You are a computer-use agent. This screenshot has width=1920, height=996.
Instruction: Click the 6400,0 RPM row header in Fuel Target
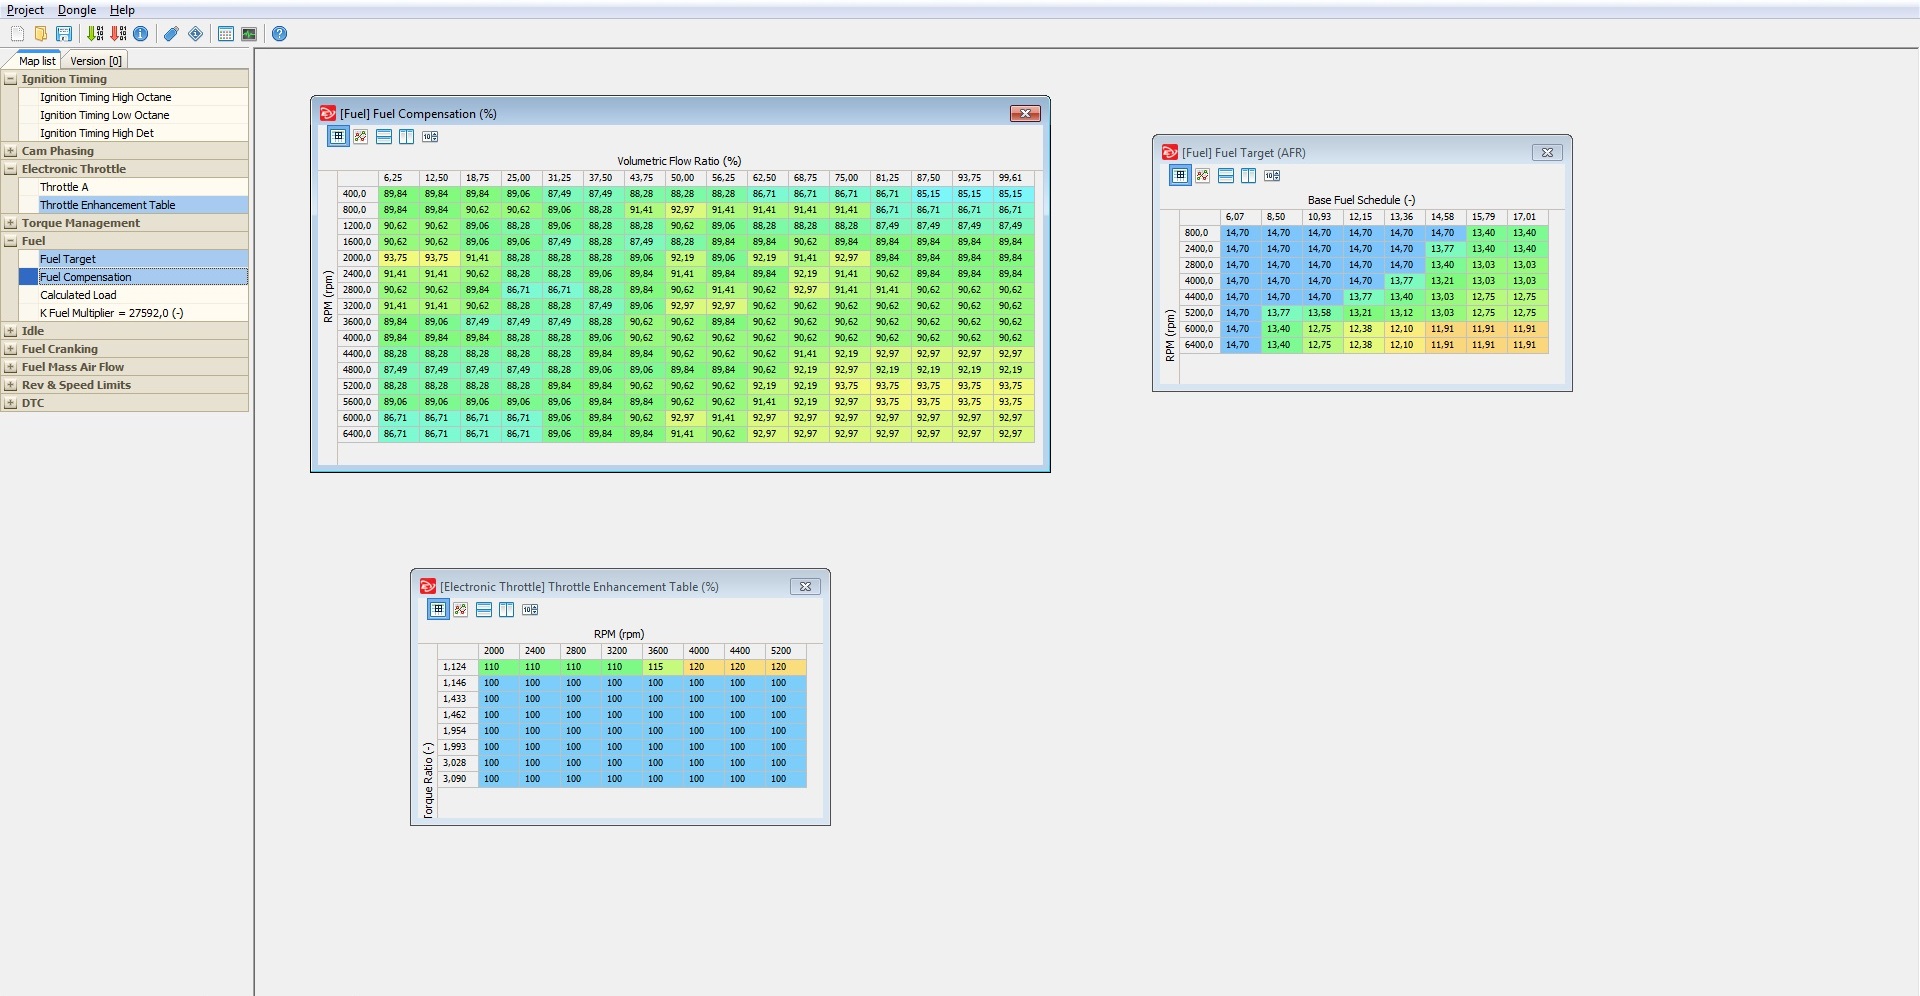point(1199,345)
